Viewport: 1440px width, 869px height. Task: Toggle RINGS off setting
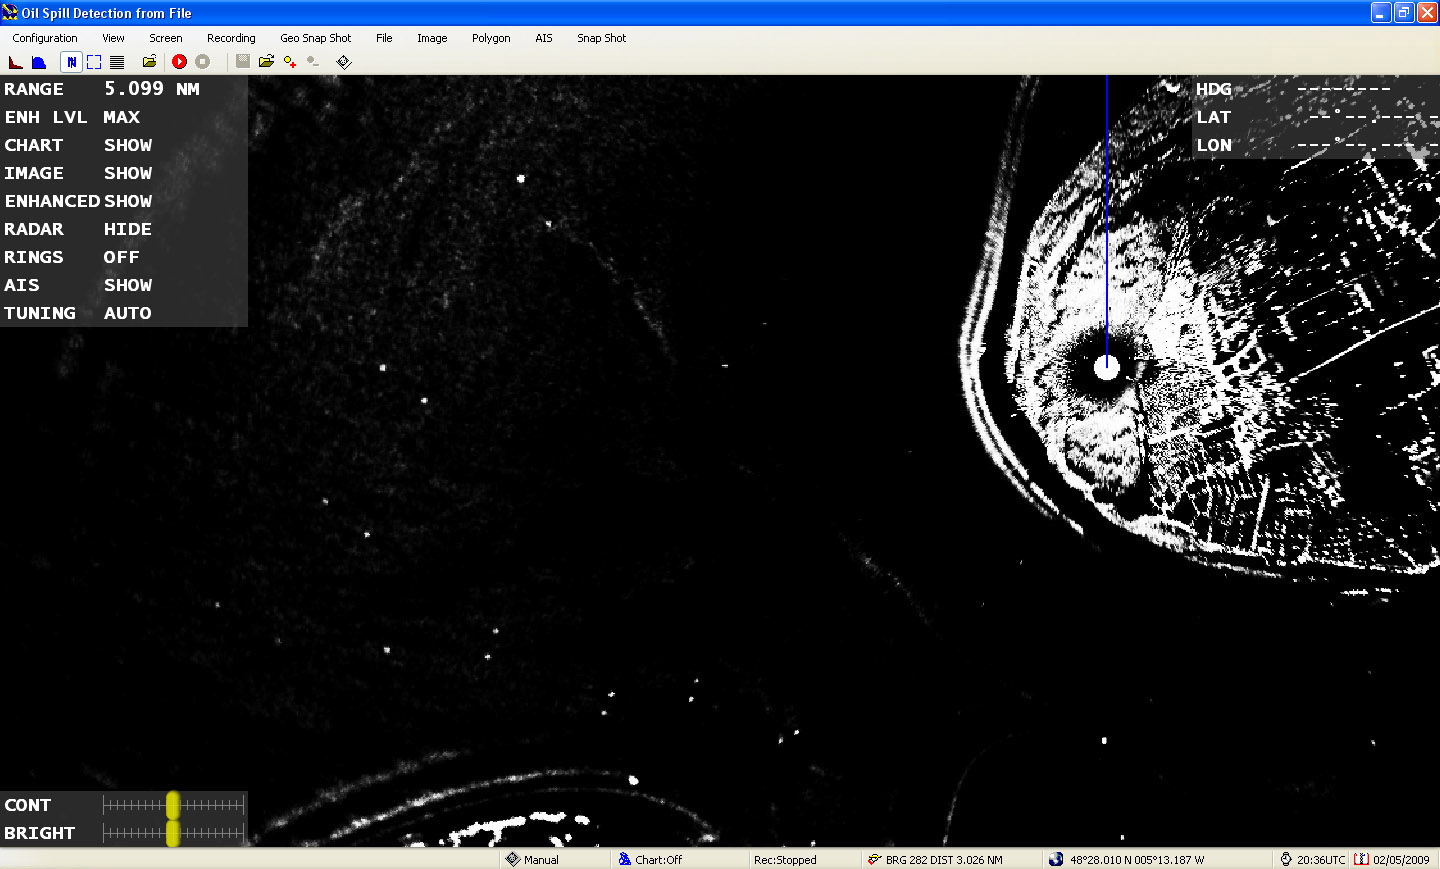121,257
